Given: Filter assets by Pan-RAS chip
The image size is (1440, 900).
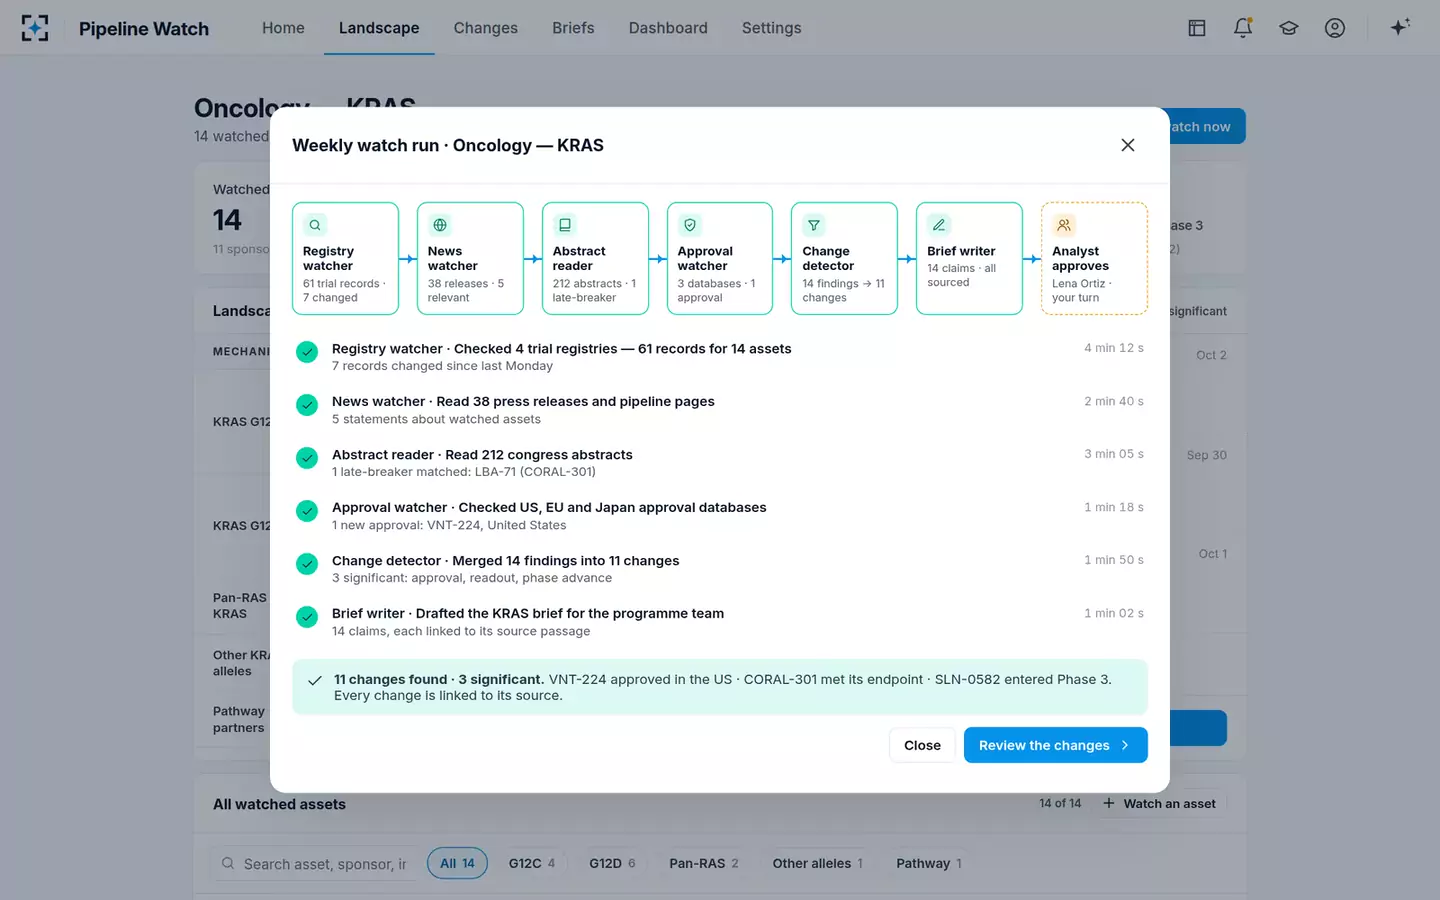Looking at the screenshot, I should [x=704, y=863].
